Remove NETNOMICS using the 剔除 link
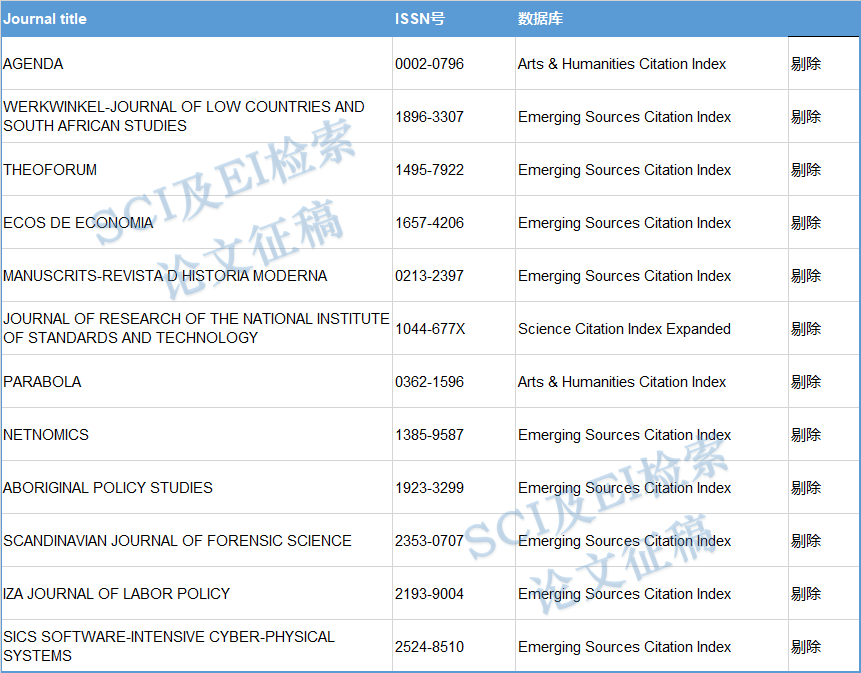 tap(805, 435)
